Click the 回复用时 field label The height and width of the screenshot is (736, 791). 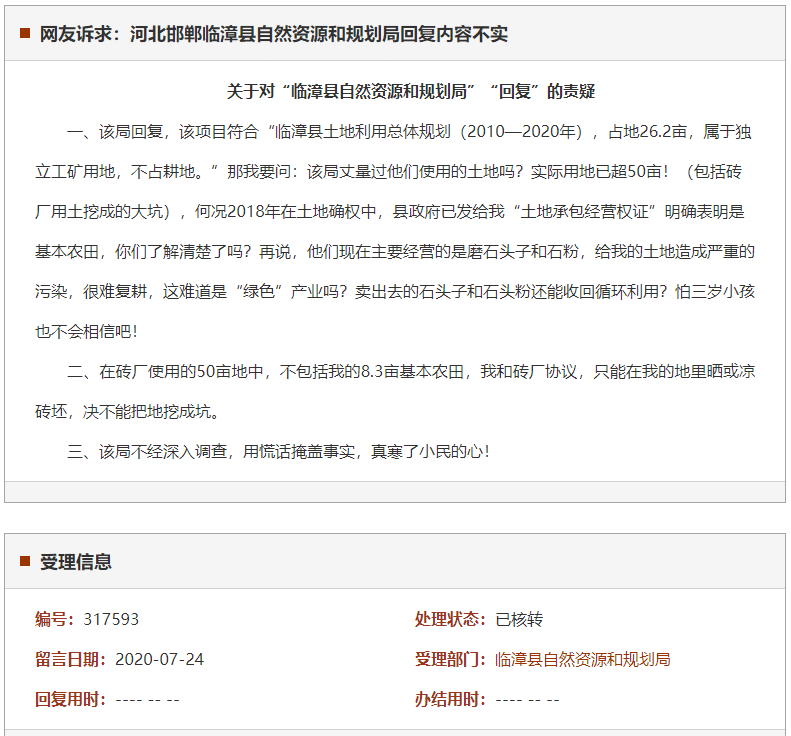[x=70, y=700]
